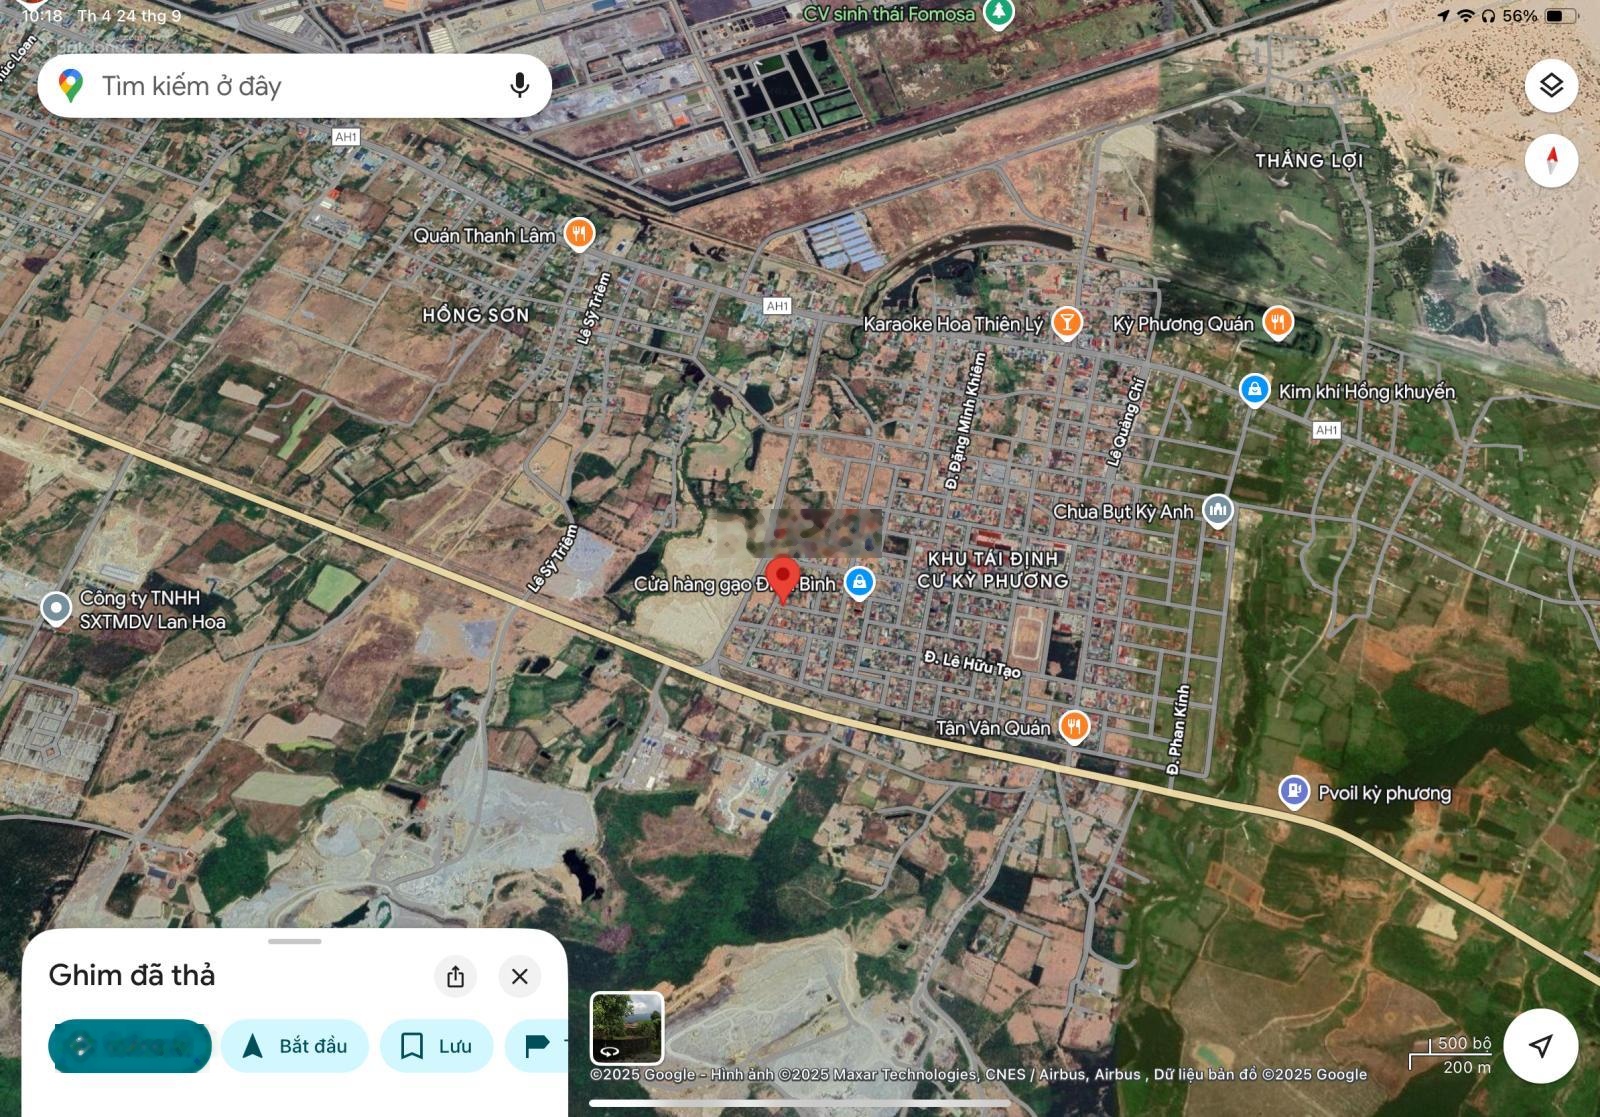Tap the Quán Thanh Lâm restaurant marker
The height and width of the screenshot is (1117, 1600).
pyautogui.click(x=579, y=234)
